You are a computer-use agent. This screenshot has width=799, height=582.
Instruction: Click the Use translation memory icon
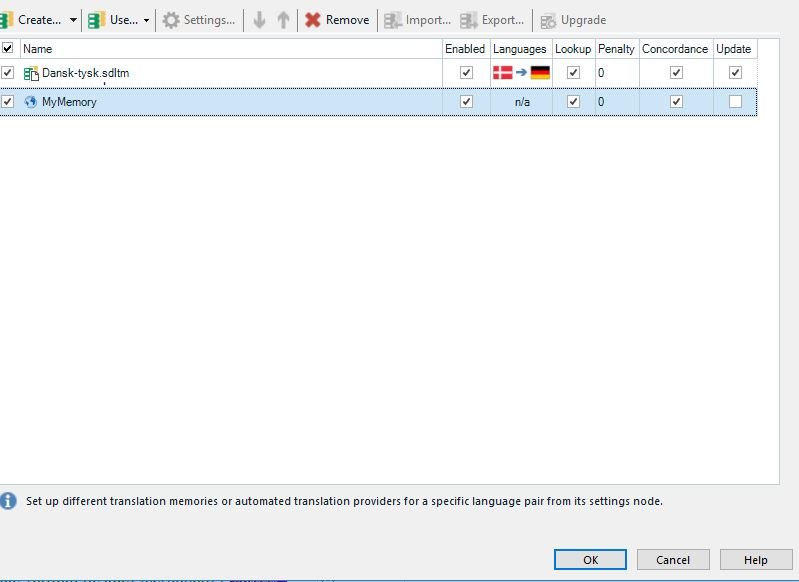[x=96, y=20]
